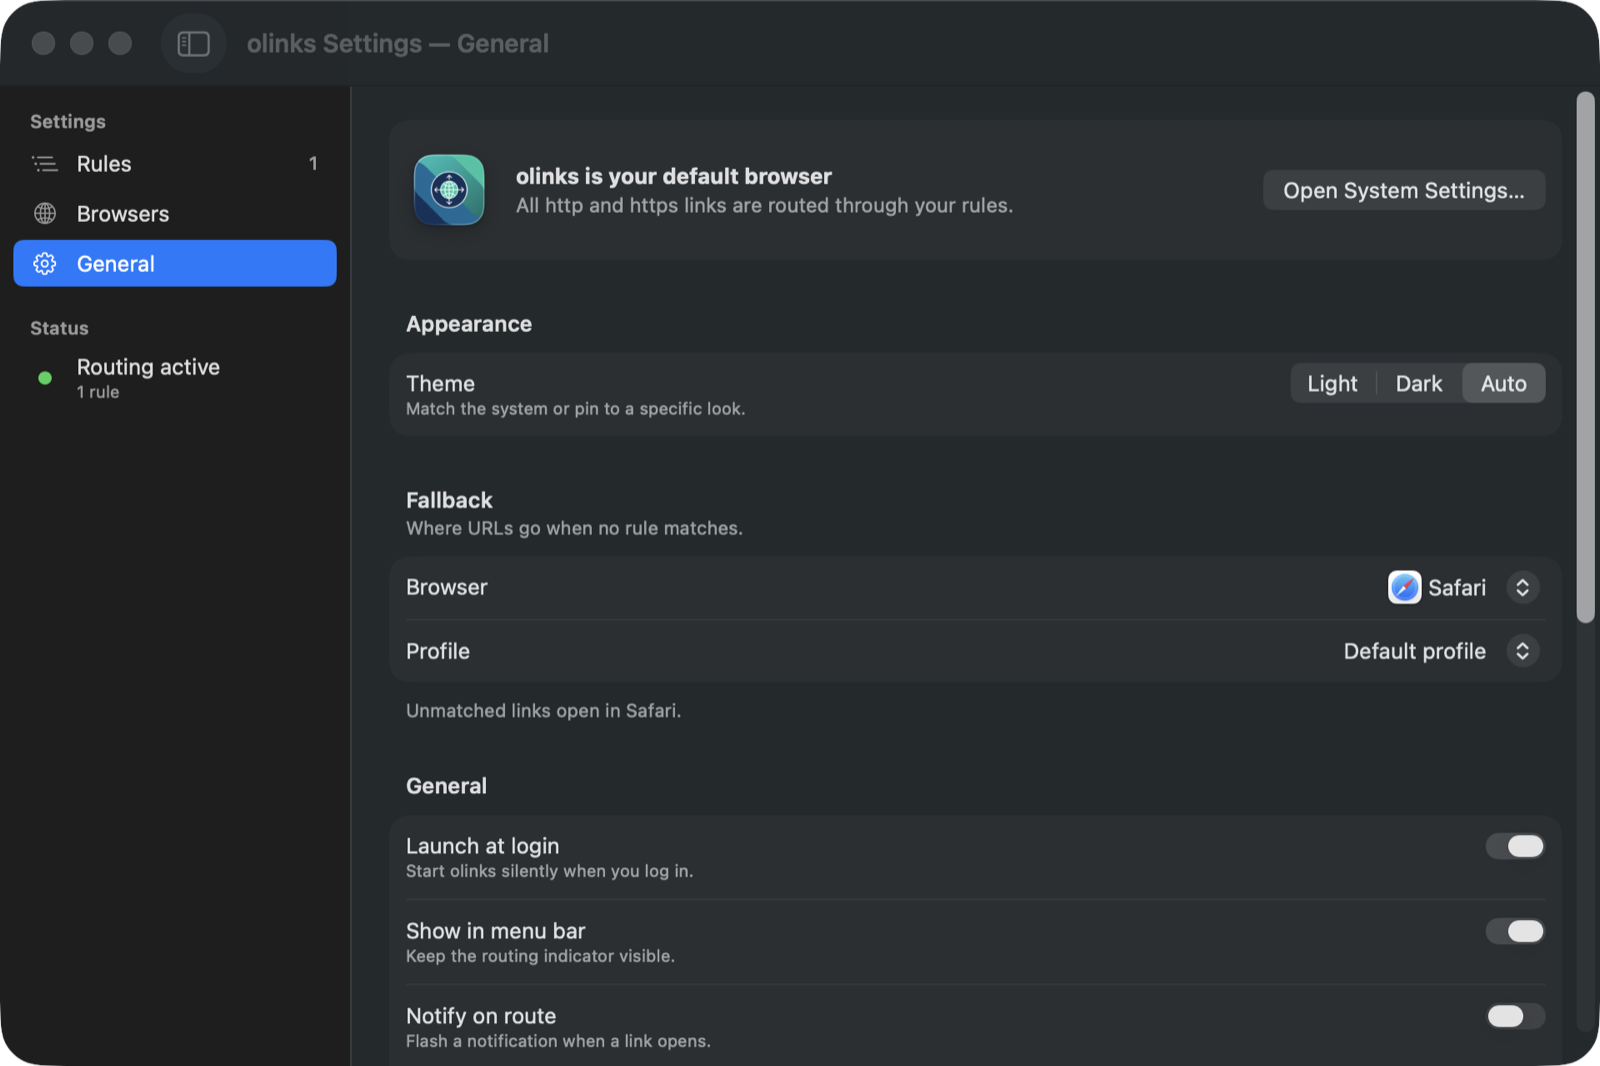The height and width of the screenshot is (1066, 1600).
Task: Click the olinks app icon
Action: tap(449, 190)
